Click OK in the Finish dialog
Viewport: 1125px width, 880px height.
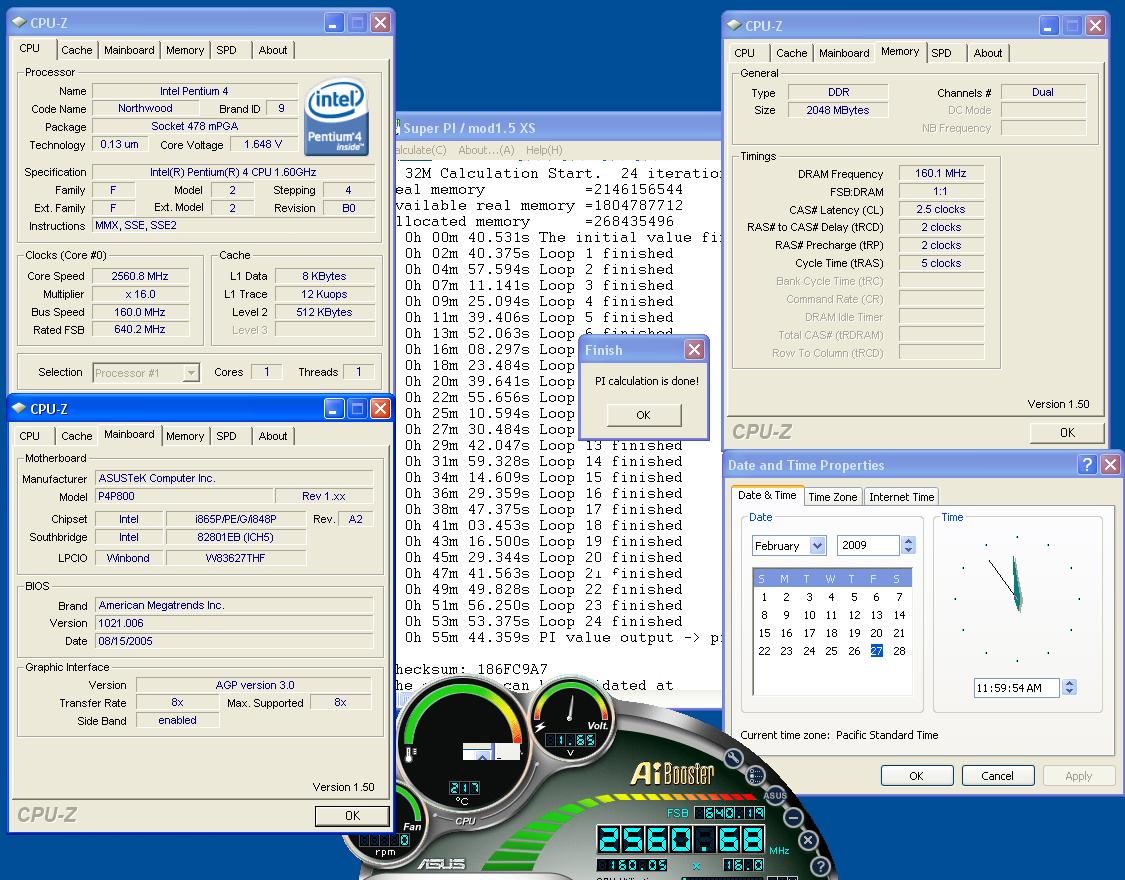[x=644, y=415]
